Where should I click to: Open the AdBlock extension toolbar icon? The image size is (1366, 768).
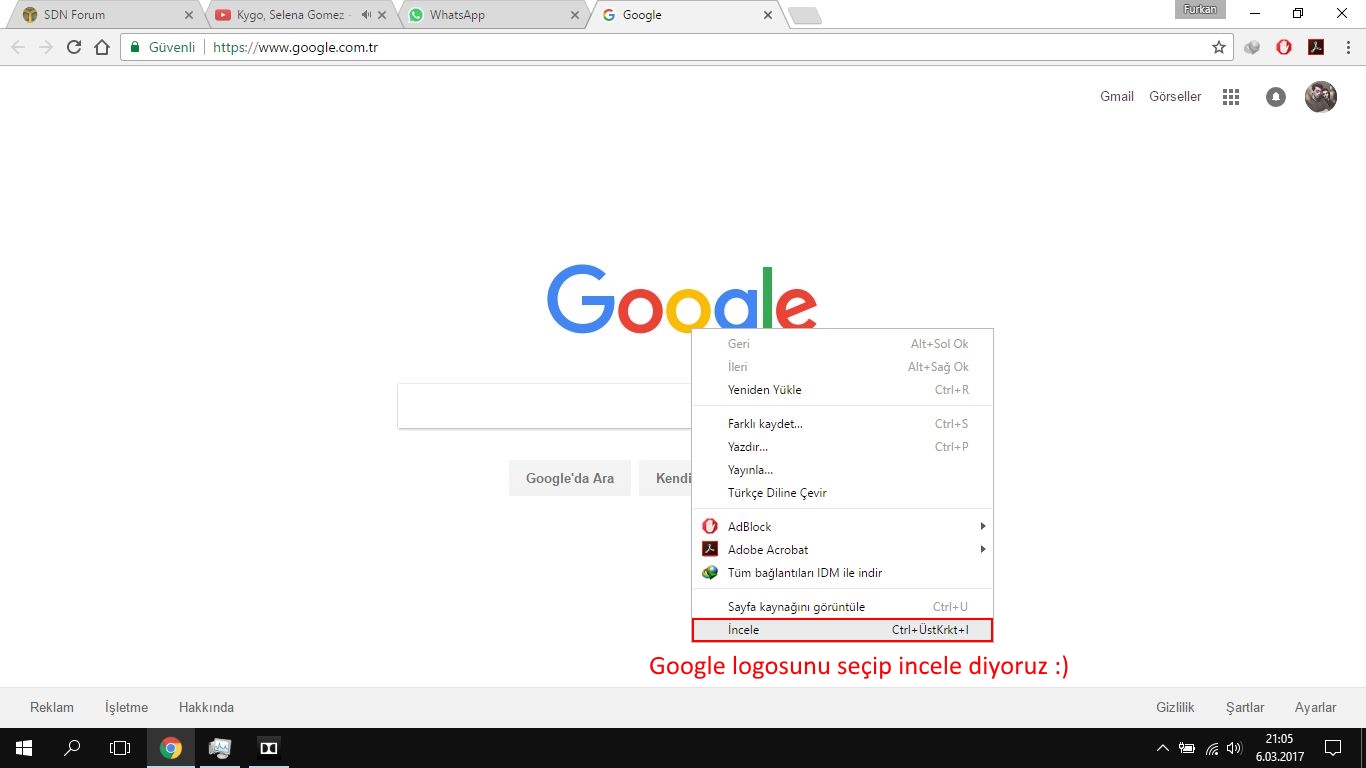pyautogui.click(x=1284, y=47)
